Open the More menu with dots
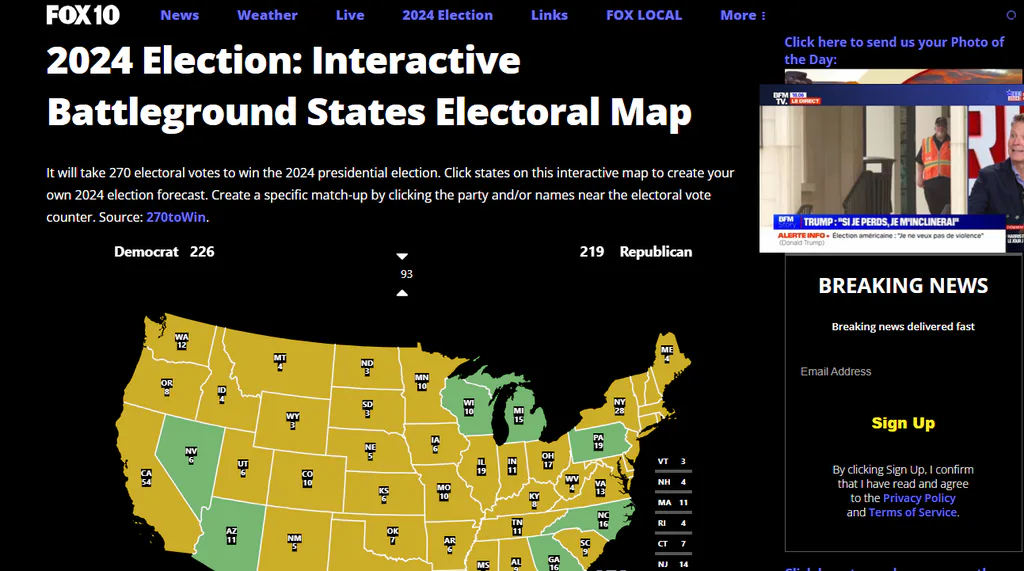Viewport: 1024px width, 571px height. point(743,15)
